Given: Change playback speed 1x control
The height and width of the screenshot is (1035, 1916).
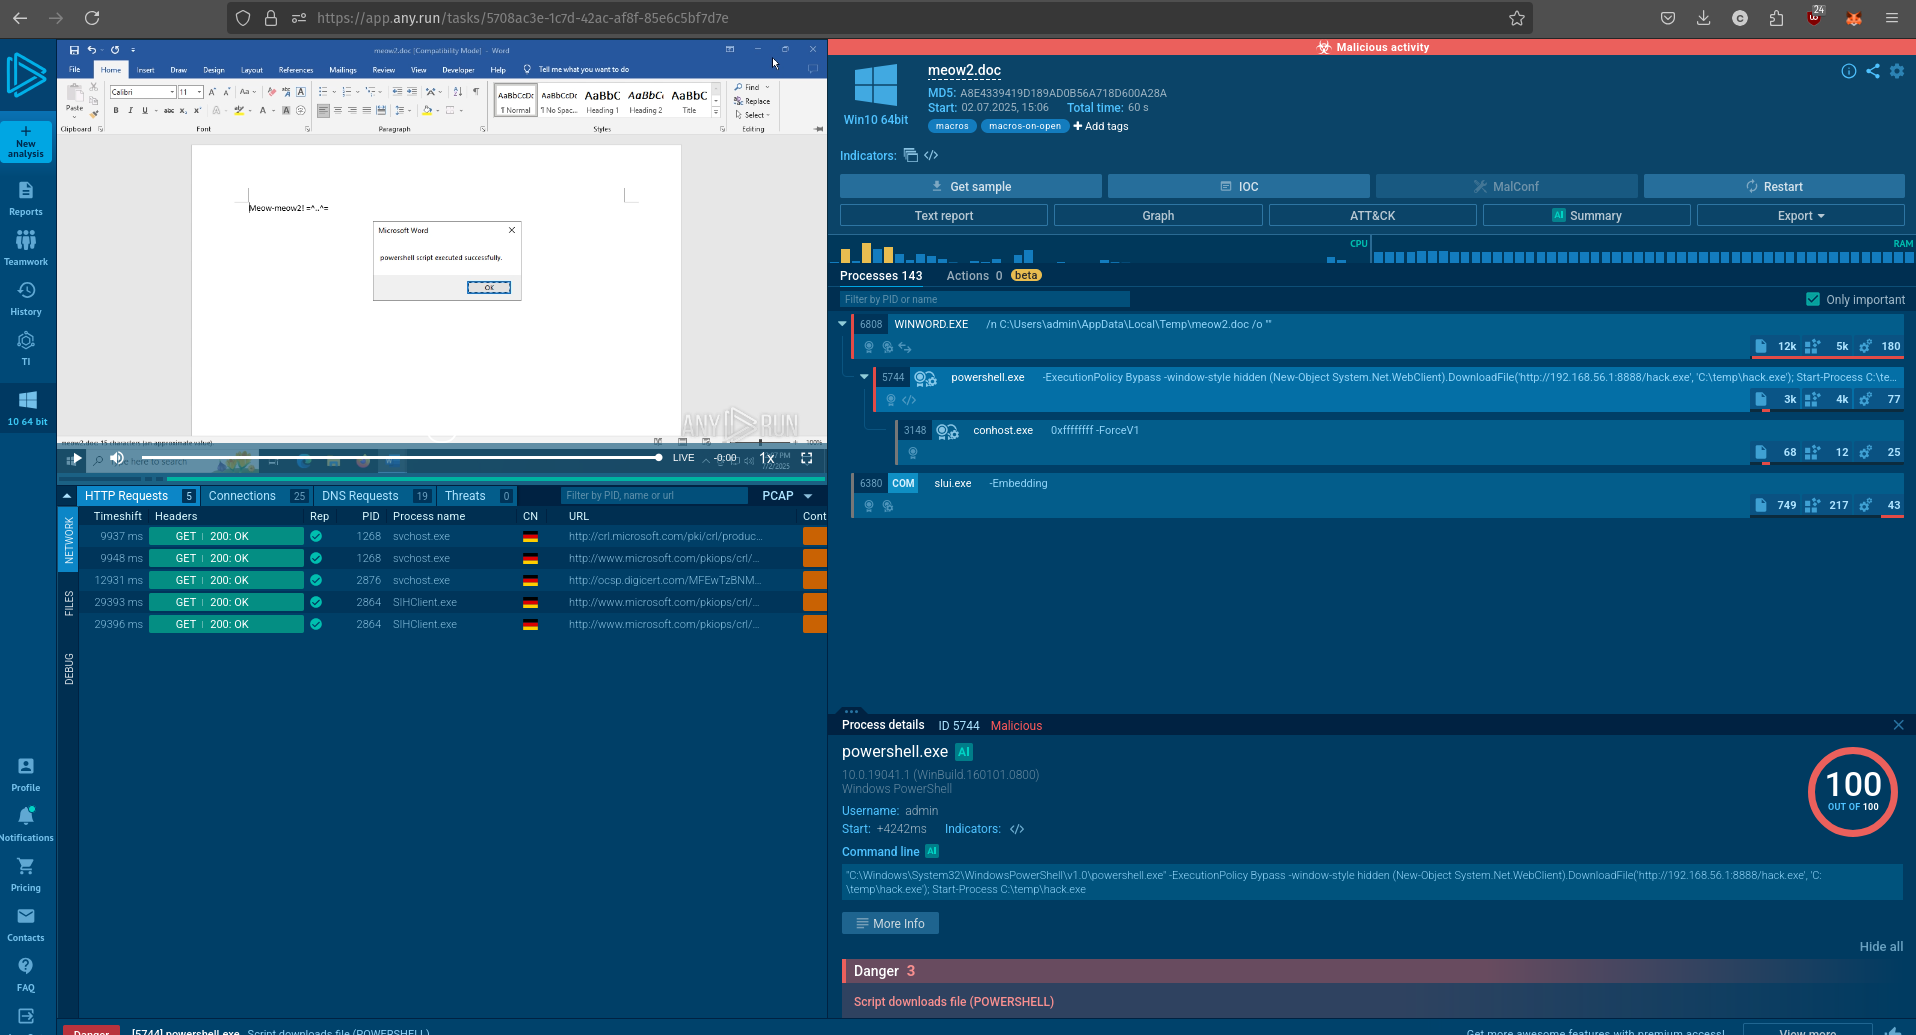Looking at the screenshot, I should click(x=767, y=458).
